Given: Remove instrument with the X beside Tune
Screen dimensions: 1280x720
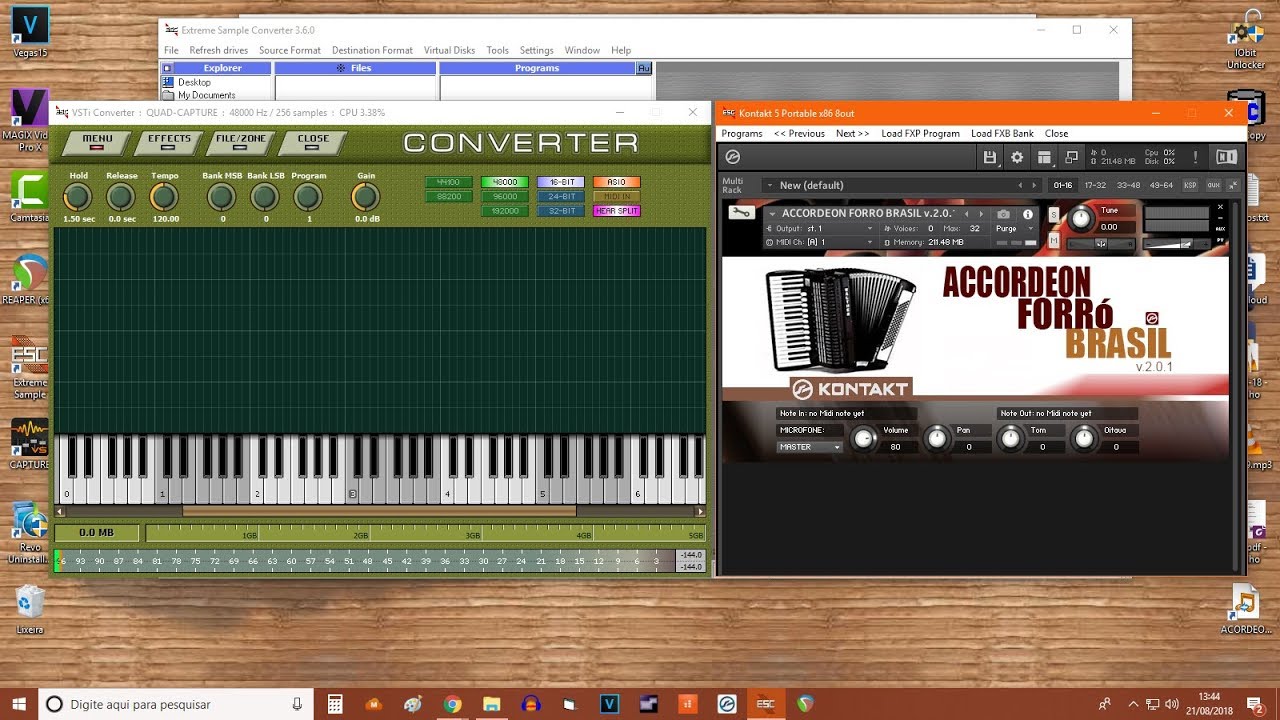Looking at the screenshot, I should (x=1220, y=207).
